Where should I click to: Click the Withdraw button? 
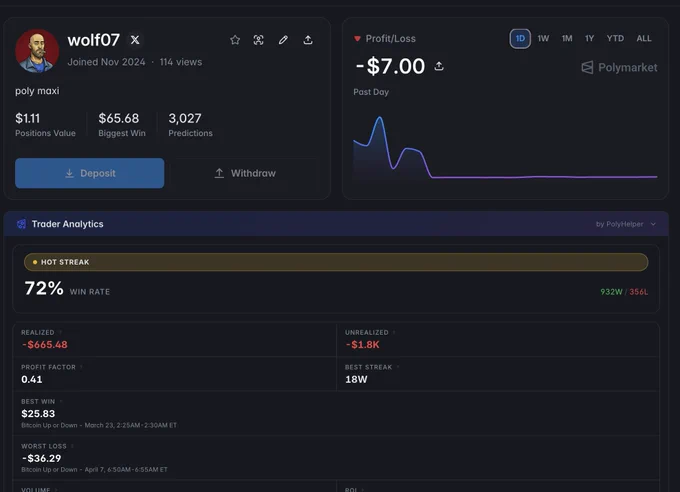tap(245, 173)
